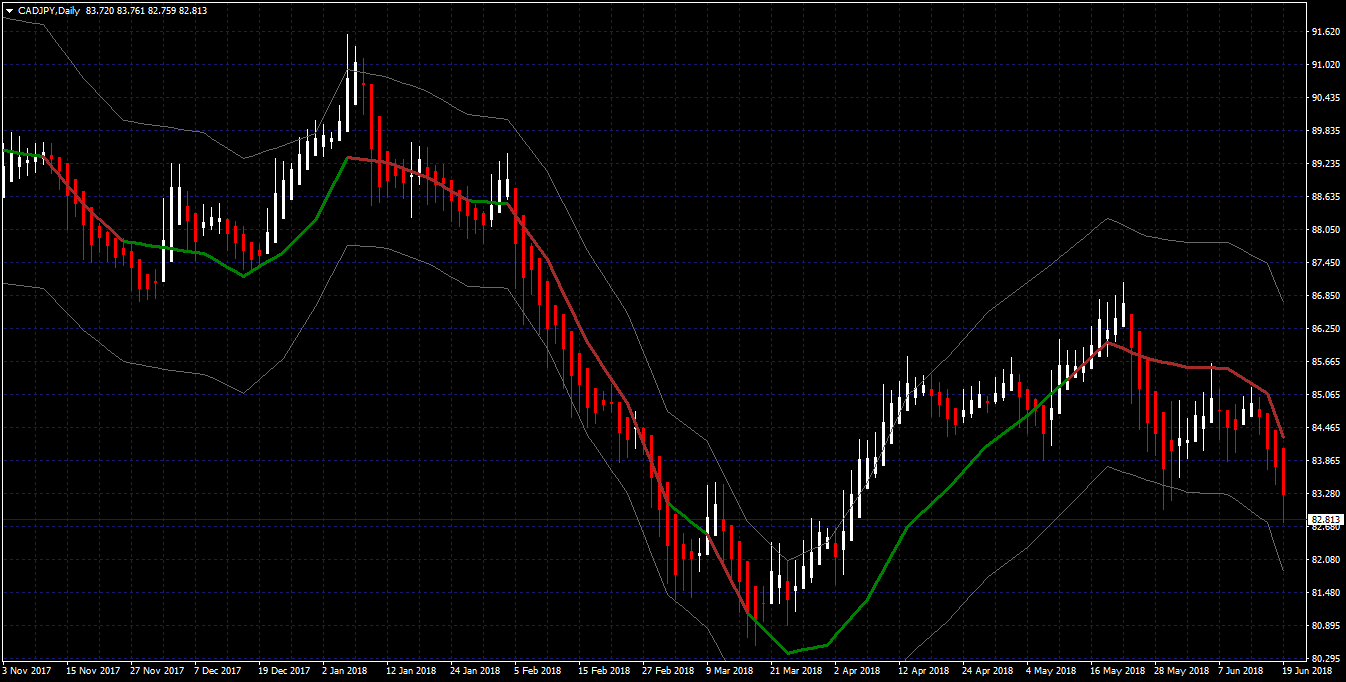The width and height of the screenshot is (1346, 682).
Task: Click the 89.235 price scale value
Action: click(x=1325, y=164)
